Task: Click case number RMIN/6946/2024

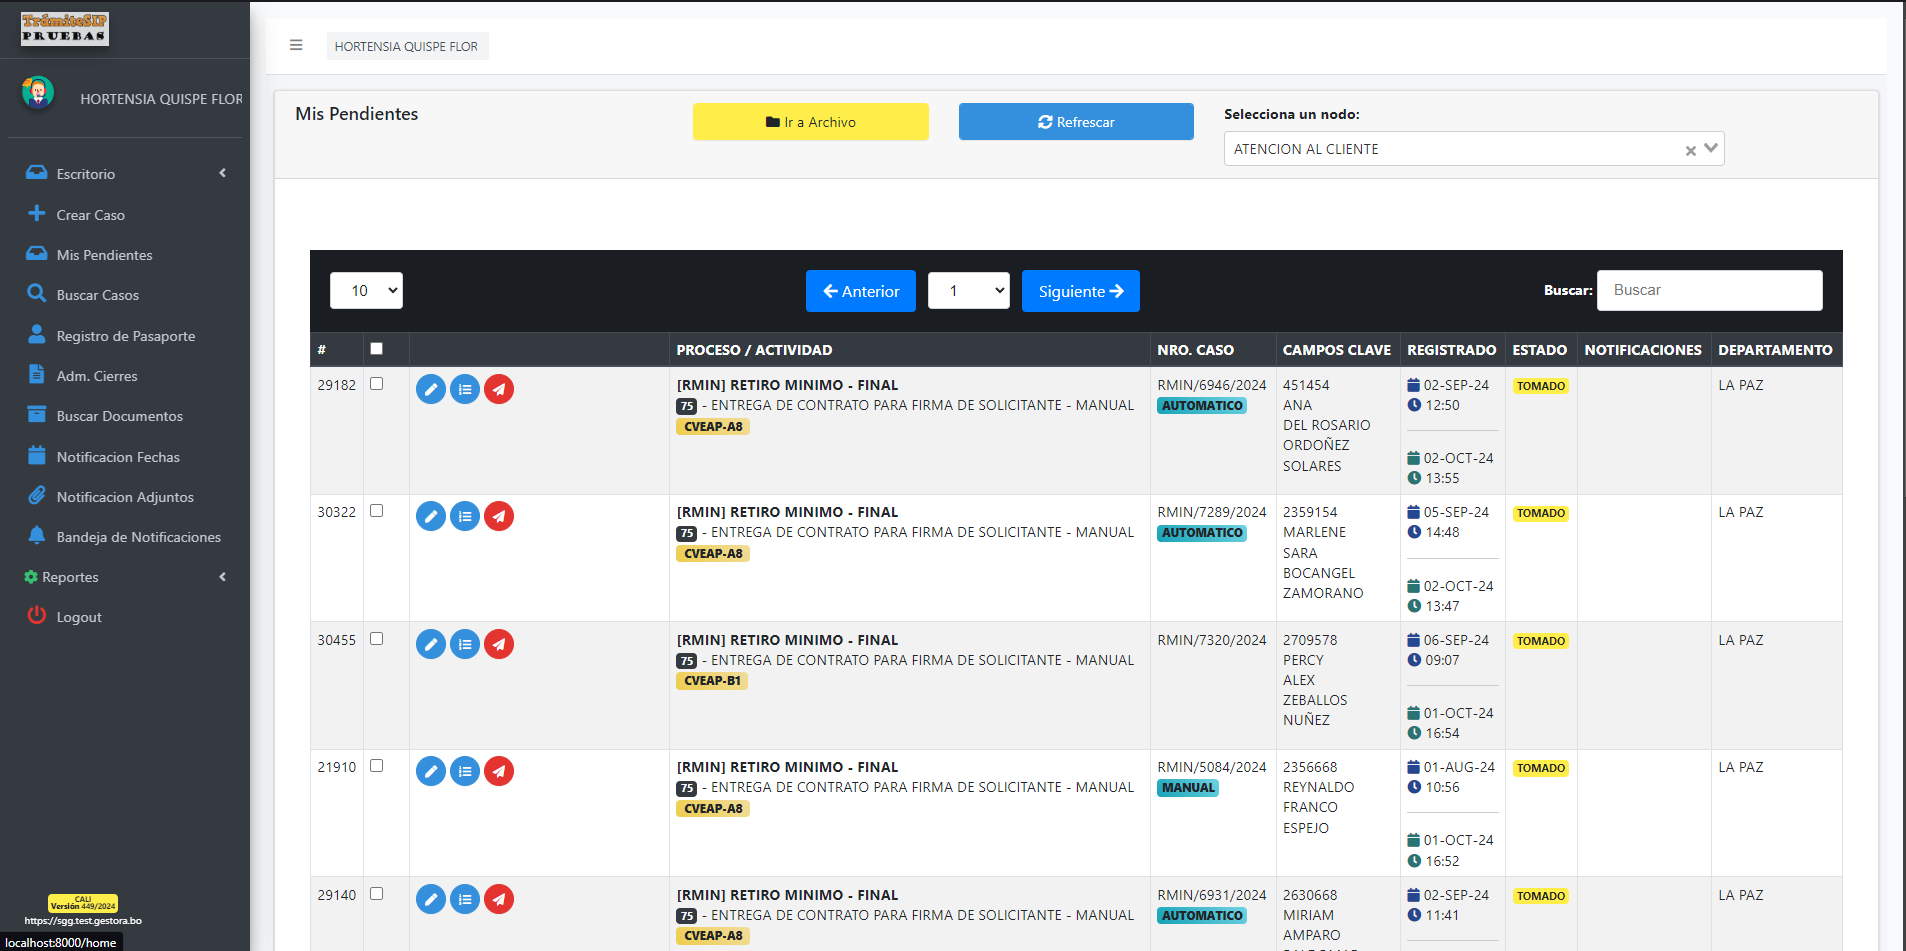Action: click(x=1212, y=385)
